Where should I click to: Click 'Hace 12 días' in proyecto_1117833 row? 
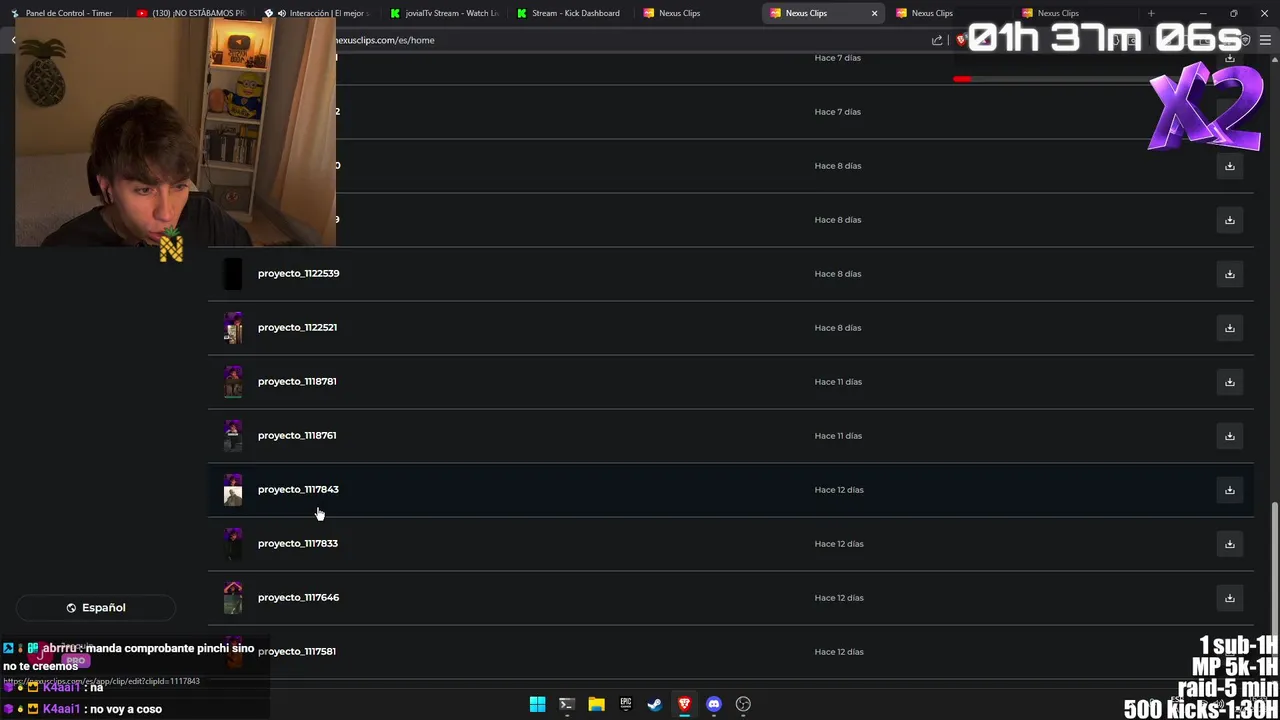click(839, 544)
